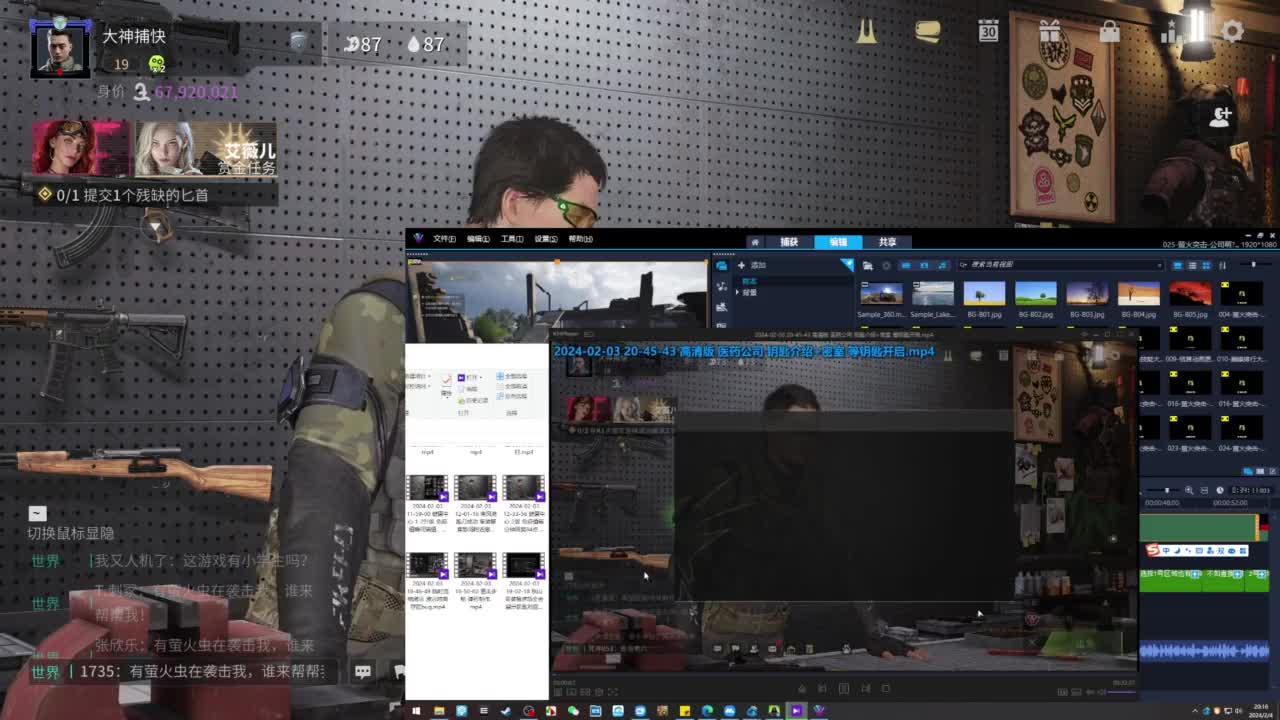Viewport: 1280px width, 720px height.
Task: Toggle the show audio filter button
Action: pos(942,265)
